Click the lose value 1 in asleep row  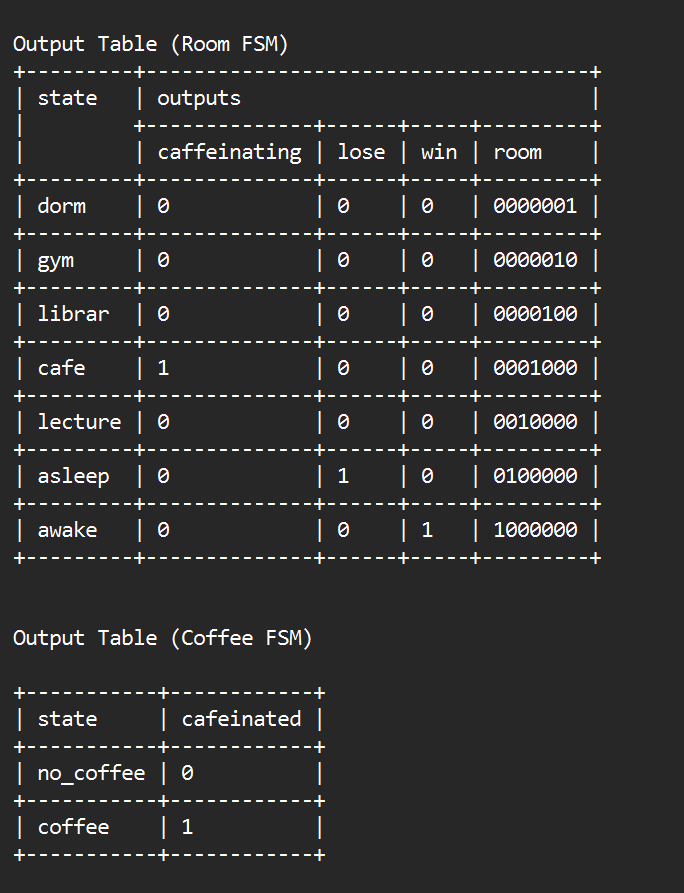point(343,476)
